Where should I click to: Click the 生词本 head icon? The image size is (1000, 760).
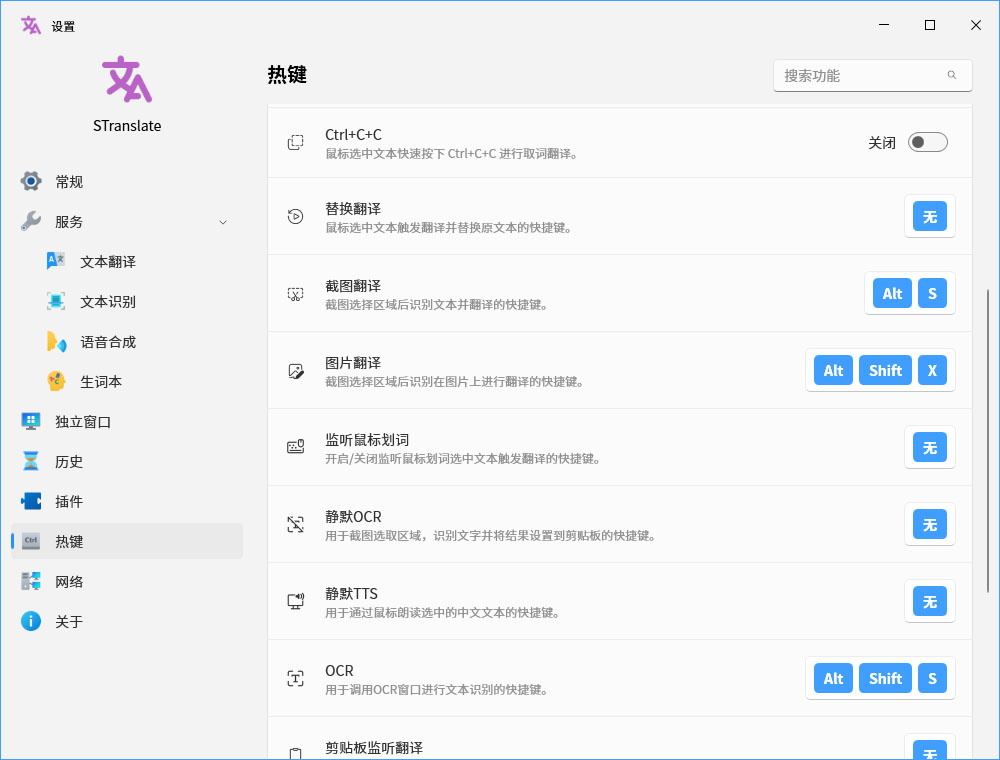tap(56, 381)
